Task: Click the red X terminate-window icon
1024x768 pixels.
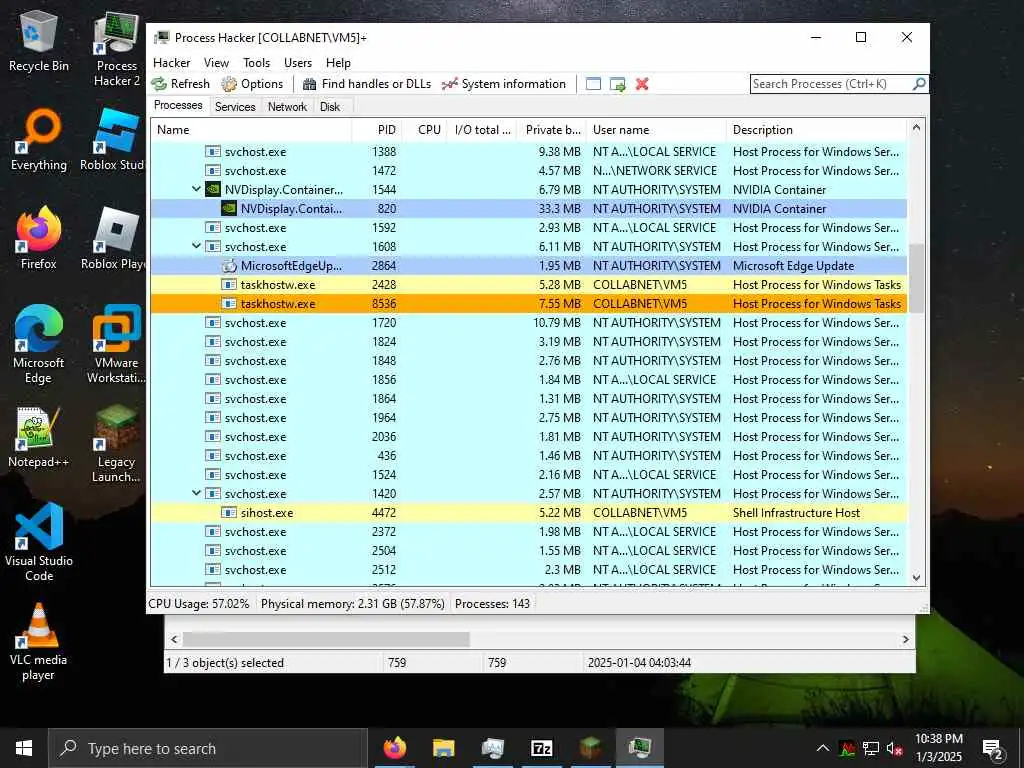Action: pyautogui.click(x=642, y=84)
